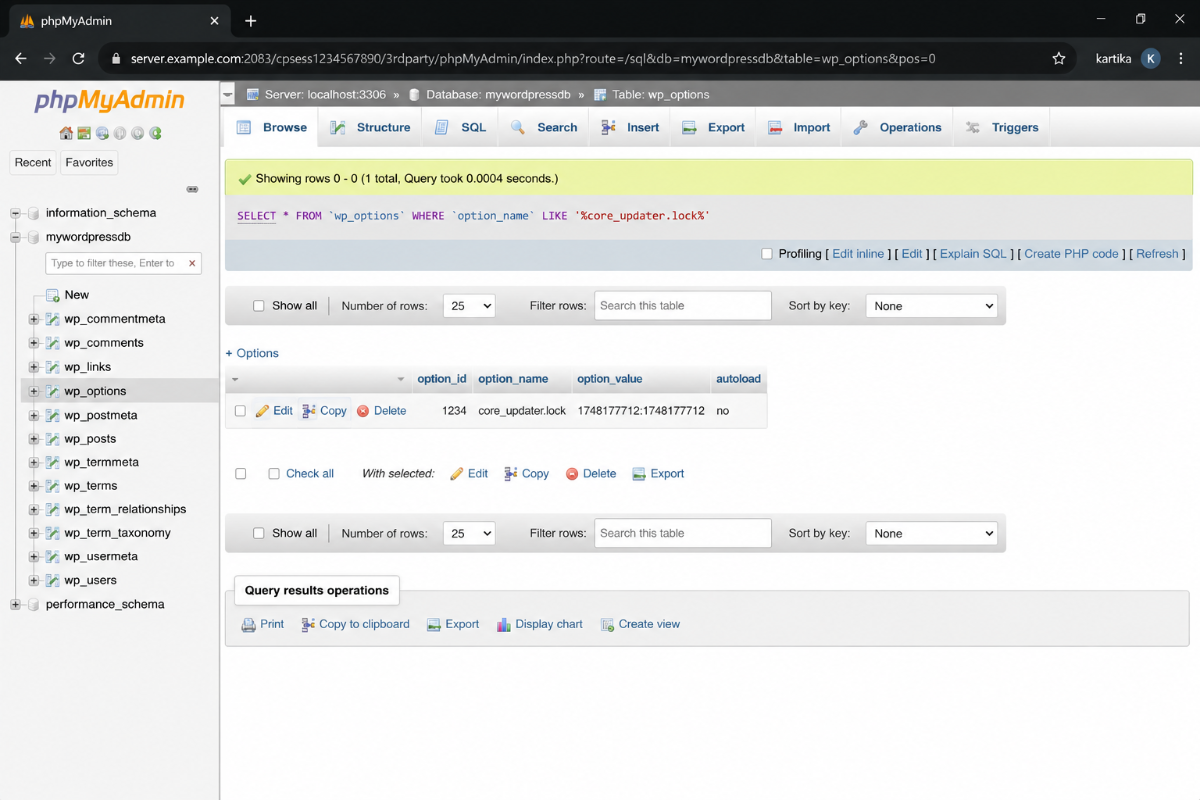Click the Edit inline link

[858, 254]
